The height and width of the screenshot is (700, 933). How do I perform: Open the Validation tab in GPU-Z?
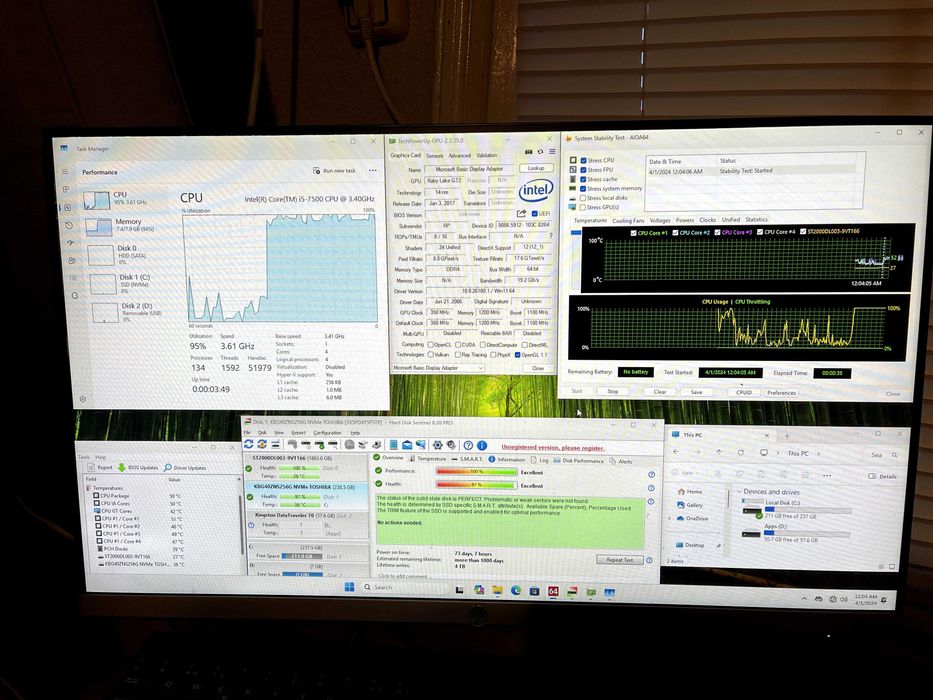(x=486, y=155)
